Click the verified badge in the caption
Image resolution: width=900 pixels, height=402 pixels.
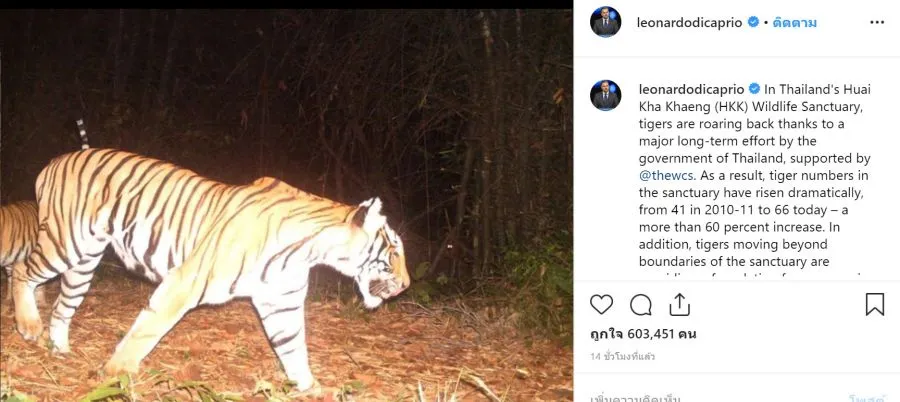753,88
